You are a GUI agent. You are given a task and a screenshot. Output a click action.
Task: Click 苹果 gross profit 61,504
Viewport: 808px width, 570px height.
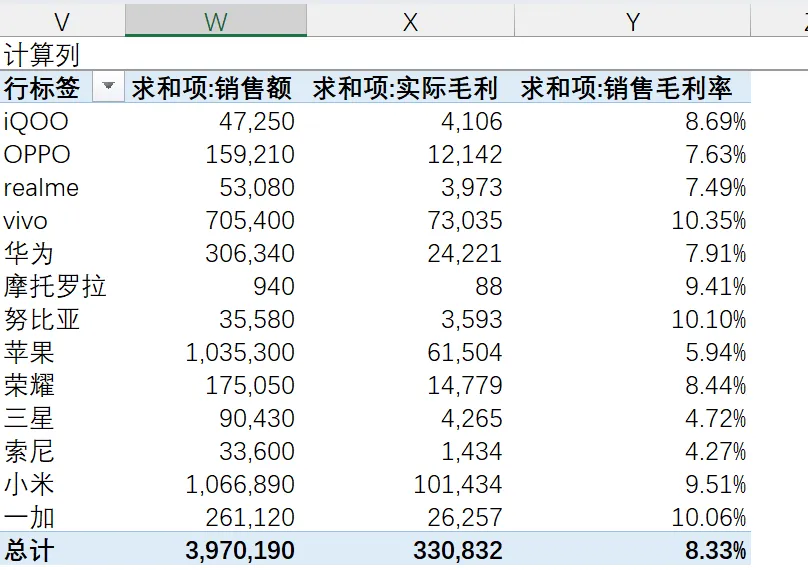coord(465,353)
